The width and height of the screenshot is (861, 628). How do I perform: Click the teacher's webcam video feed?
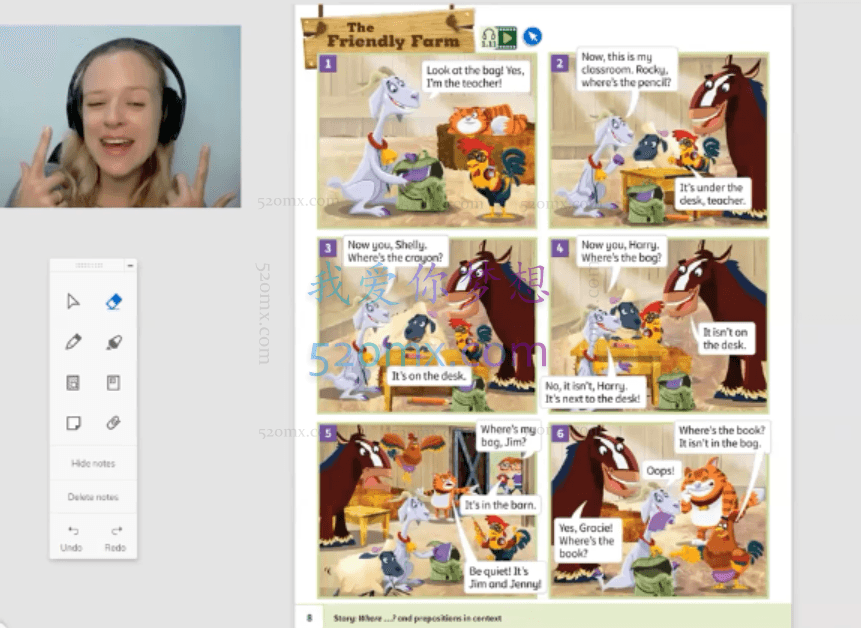click(120, 116)
